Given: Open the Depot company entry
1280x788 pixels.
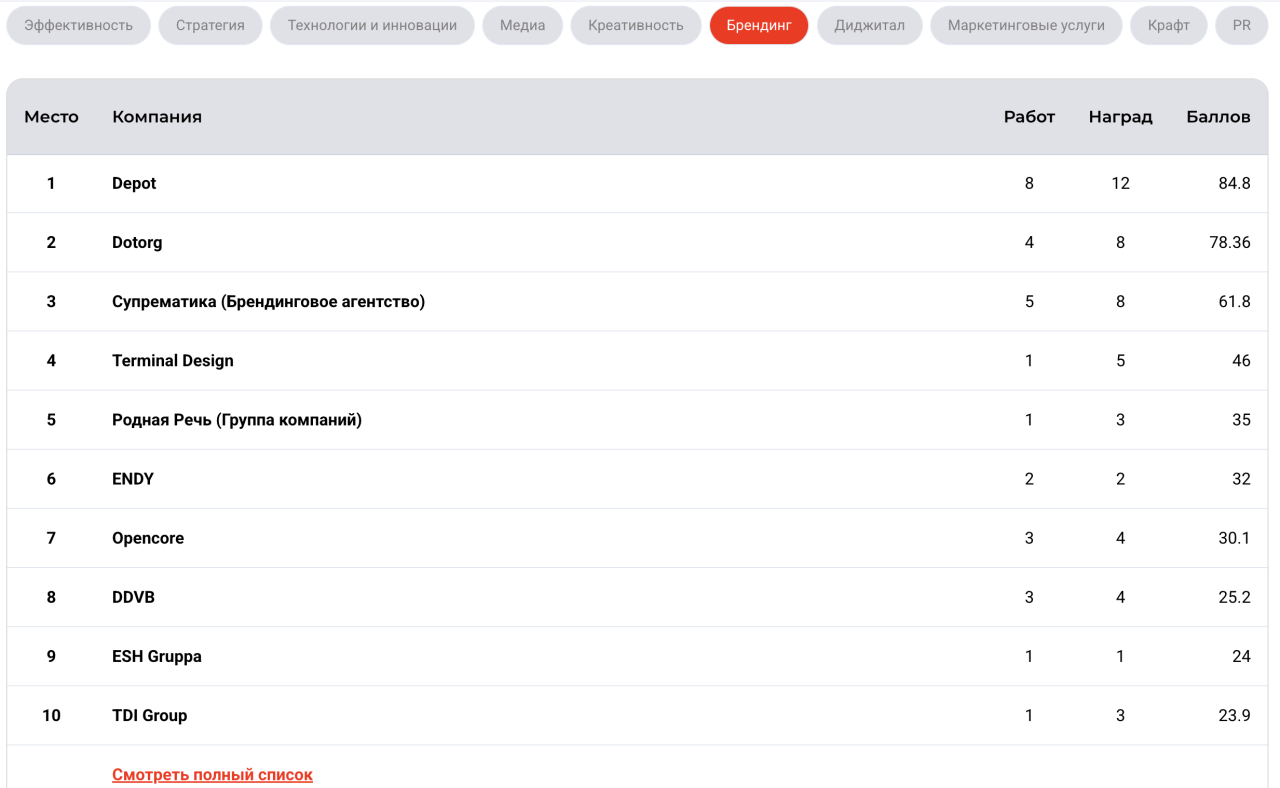Looking at the screenshot, I should (134, 183).
